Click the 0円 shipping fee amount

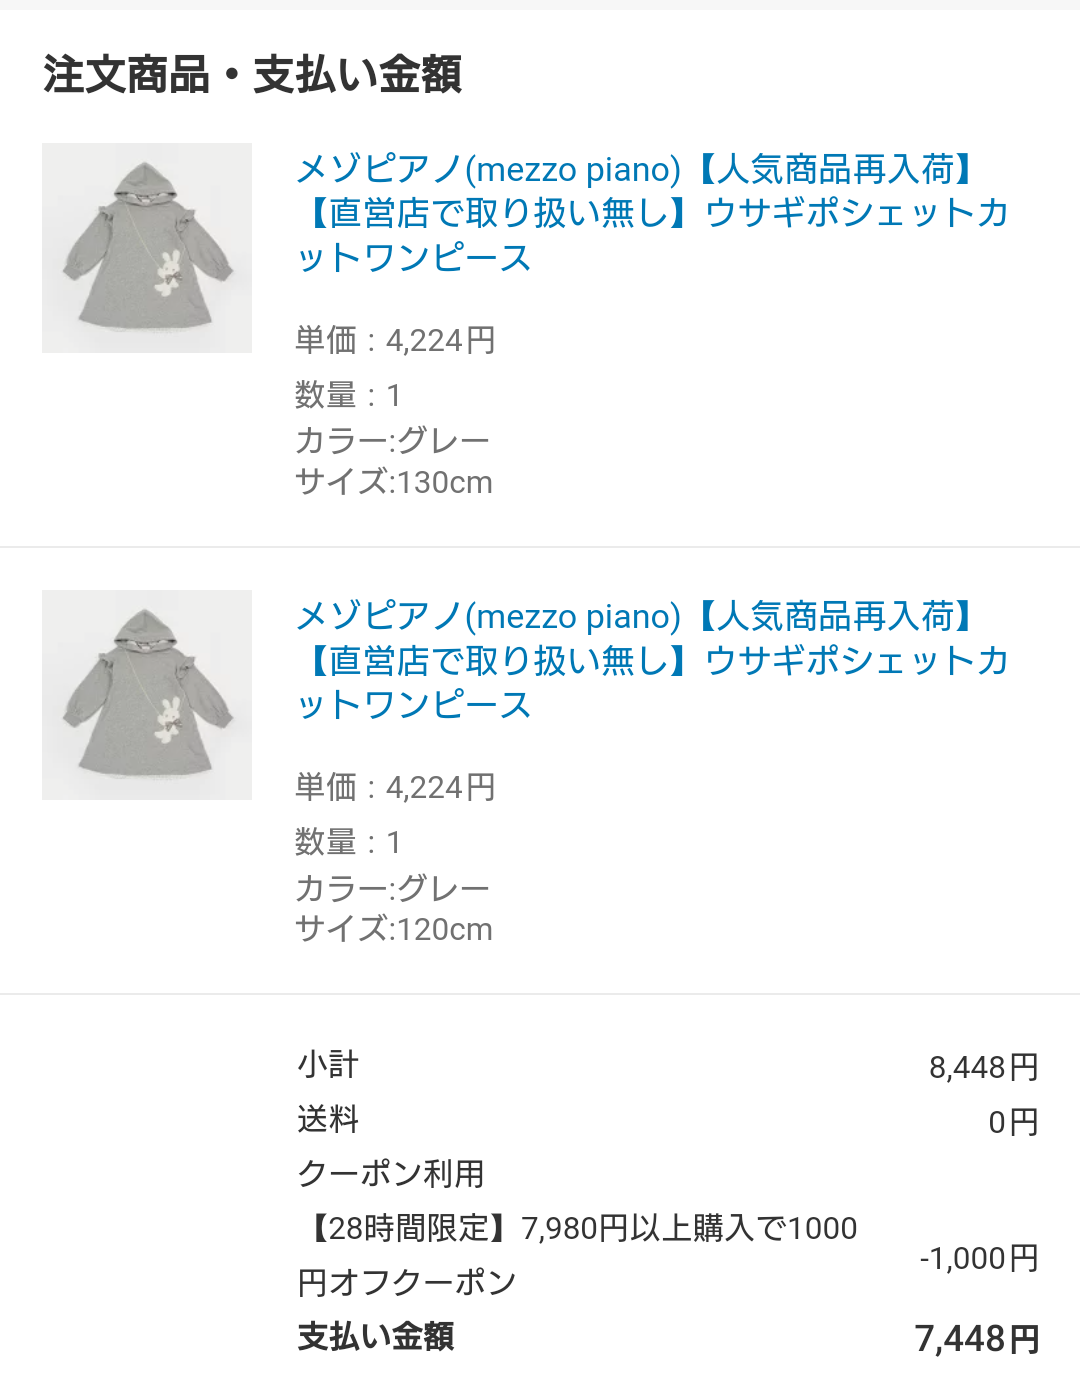click(x=1013, y=1122)
